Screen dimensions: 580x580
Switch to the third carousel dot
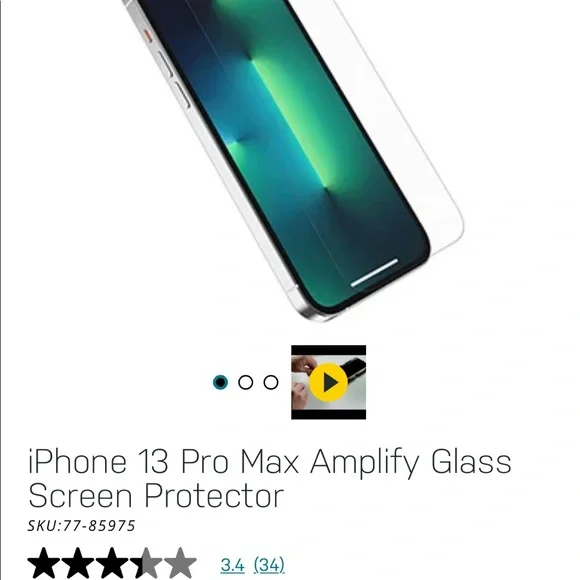(x=271, y=382)
